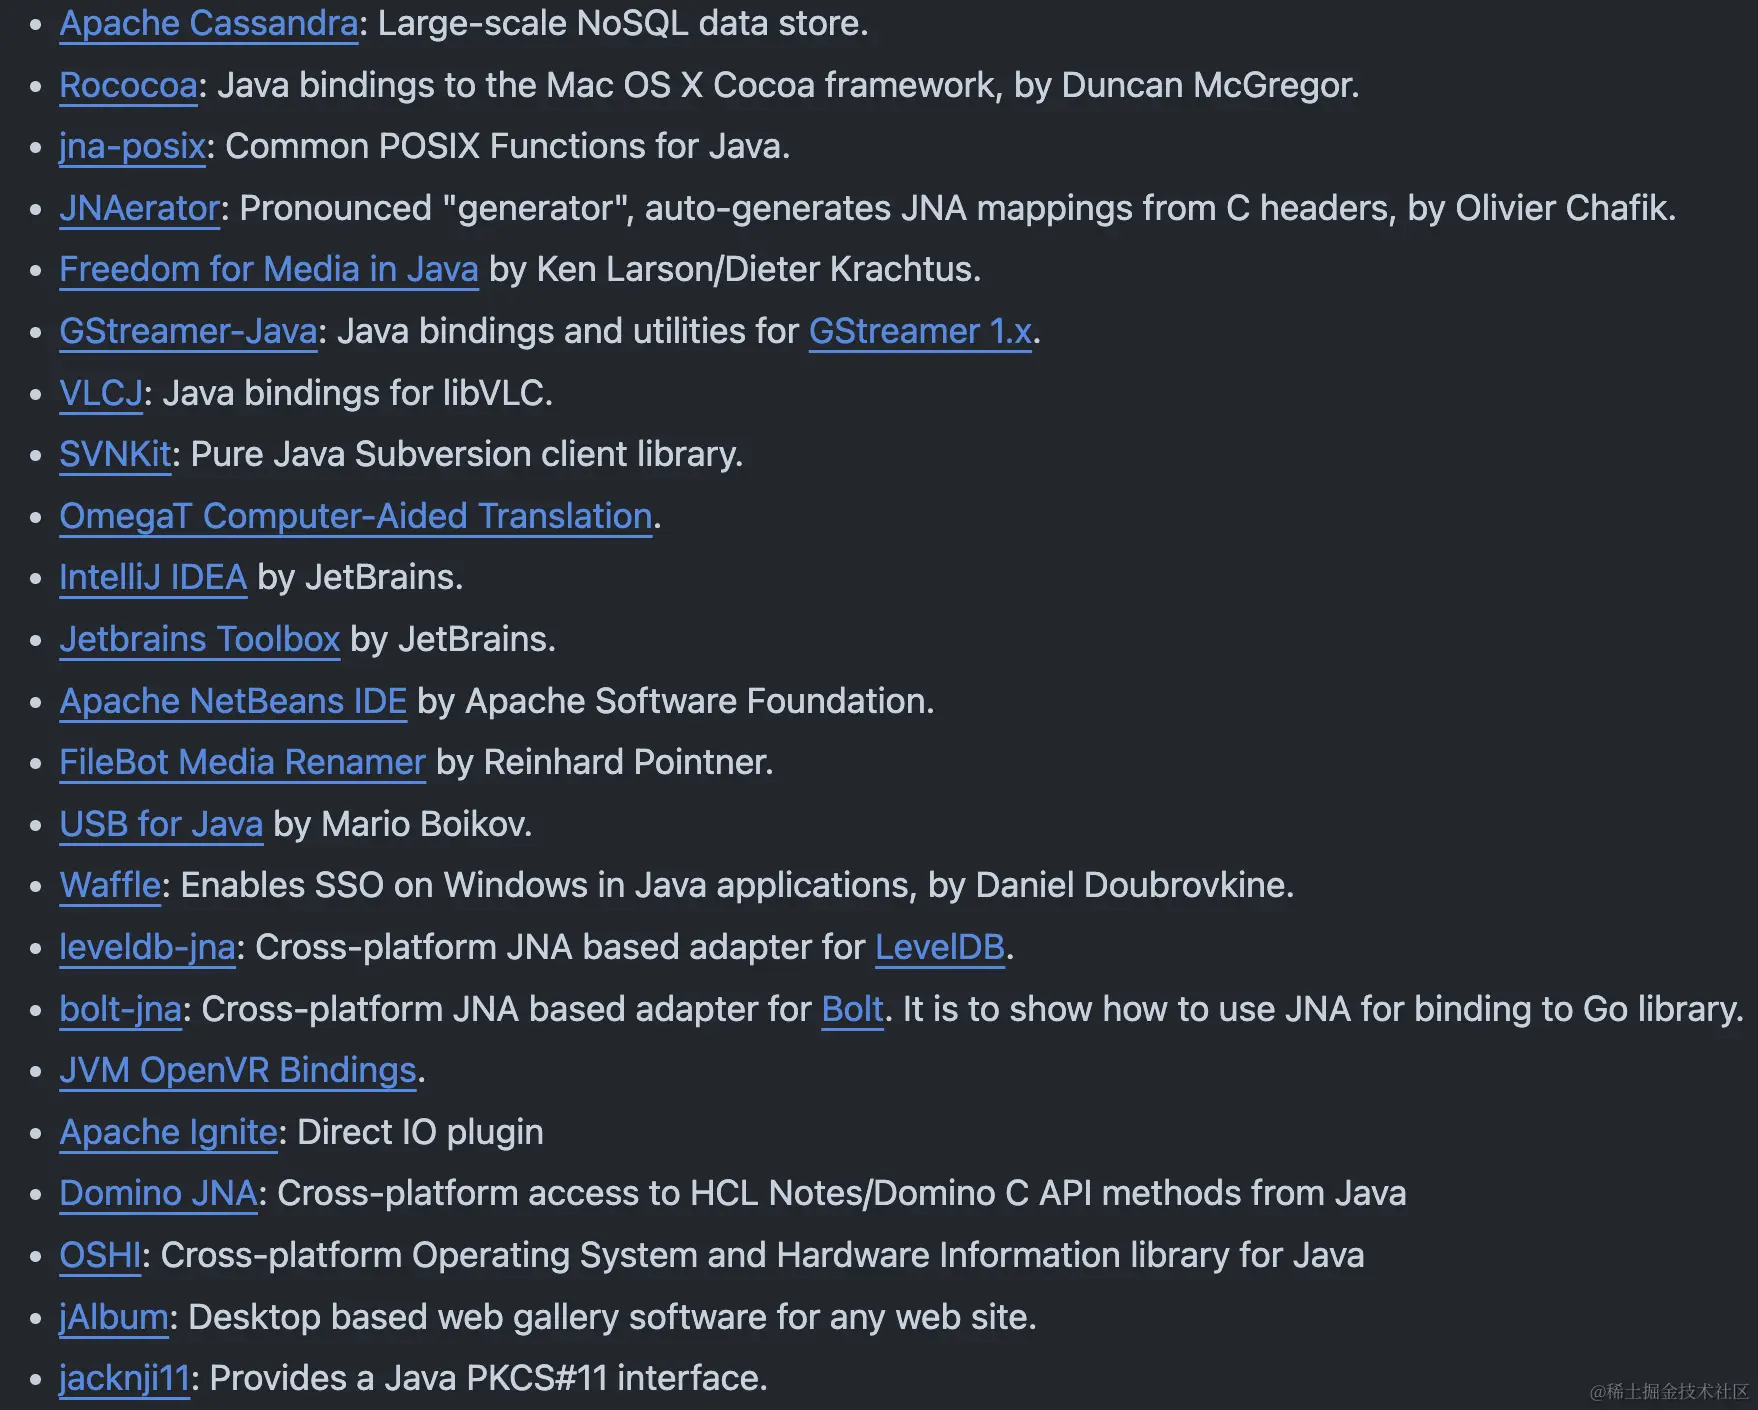1758x1410 pixels.
Task: Visit OmegaT Computer-Aided Translation link
Action: (x=356, y=516)
